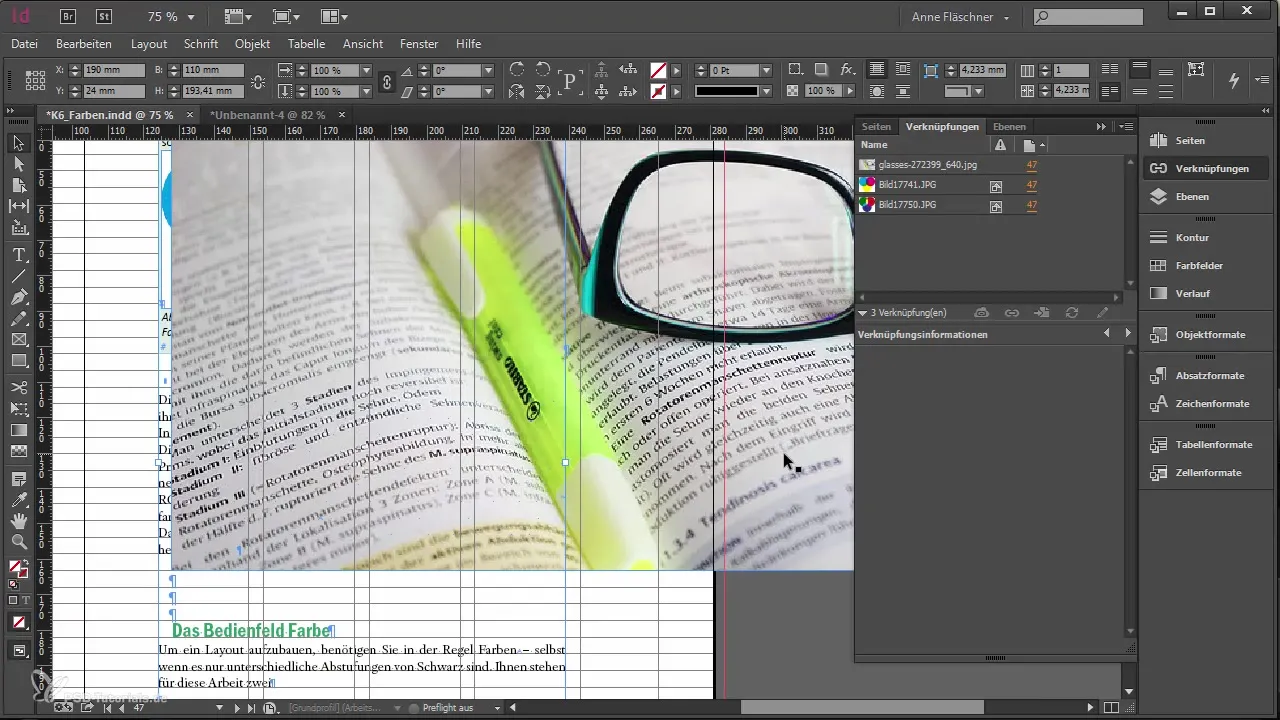Toggle jump object text wrap
The image size is (1280, 720).
[x=903, y=91]
